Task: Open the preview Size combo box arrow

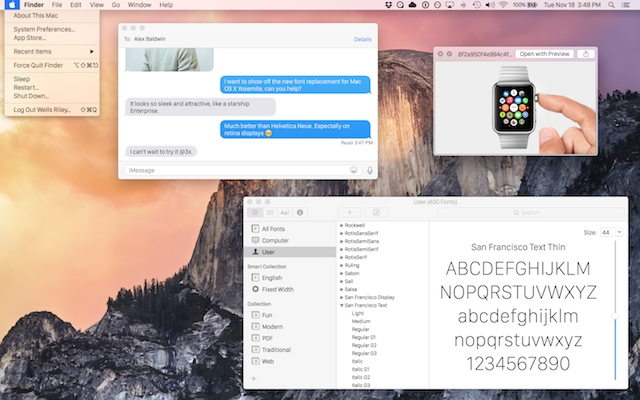Action: (619, 232)
